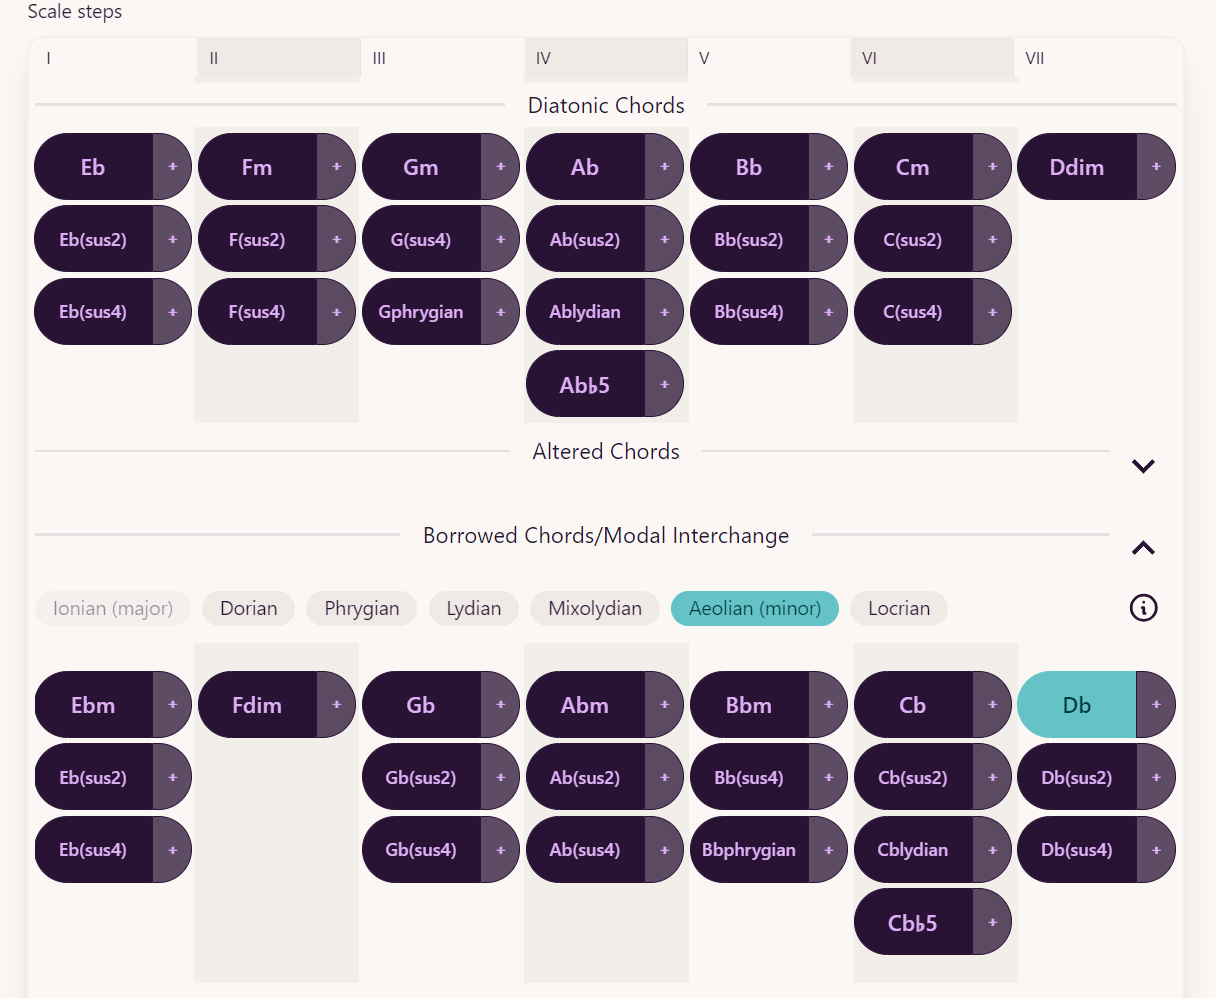The height and width of the screenshot is (998, 1216).
Task: Click the Gphrygian chord button
Action: [422, 312]
